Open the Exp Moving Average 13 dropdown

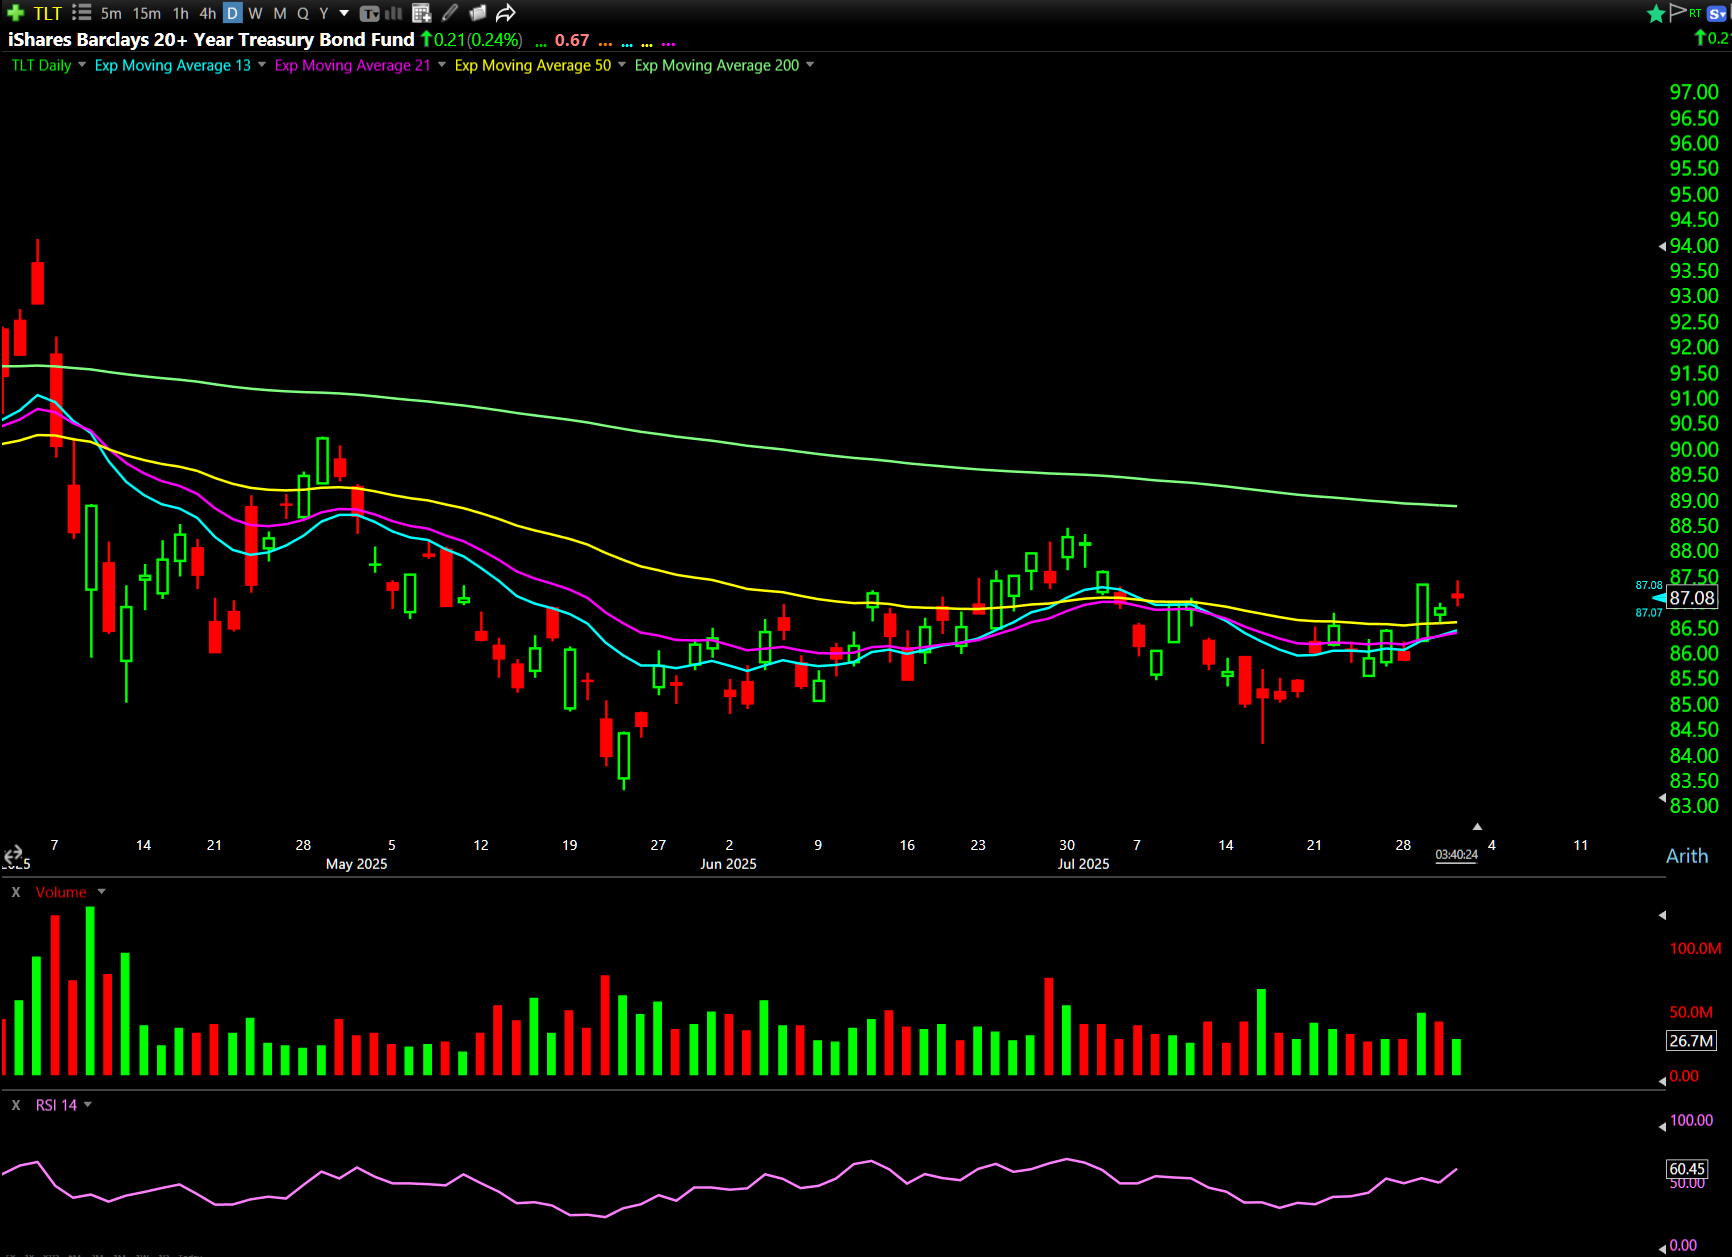point(262,65)
